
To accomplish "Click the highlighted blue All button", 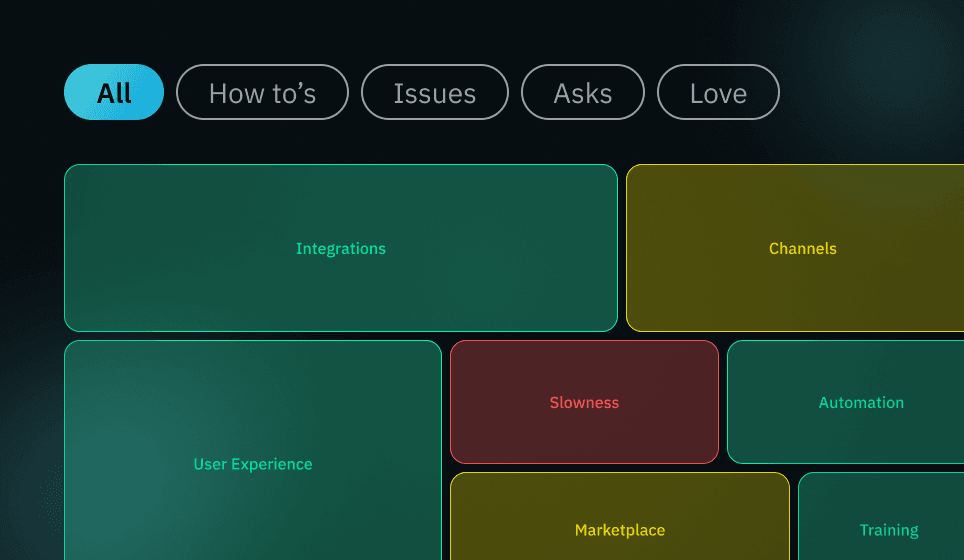I will pyautogui.click(x=114, y=93).
